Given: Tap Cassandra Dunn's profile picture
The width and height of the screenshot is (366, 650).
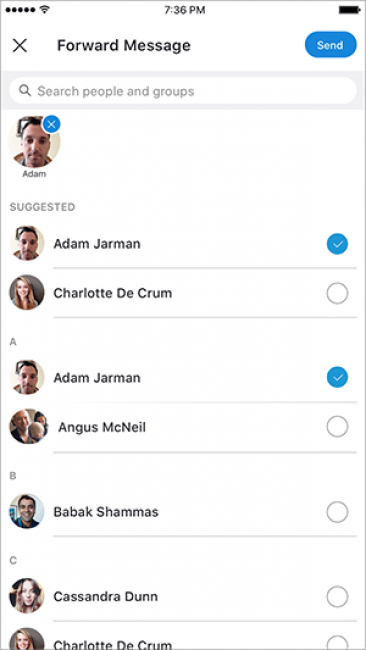Looking at the screenshot, I should click(x=27, y=596).
